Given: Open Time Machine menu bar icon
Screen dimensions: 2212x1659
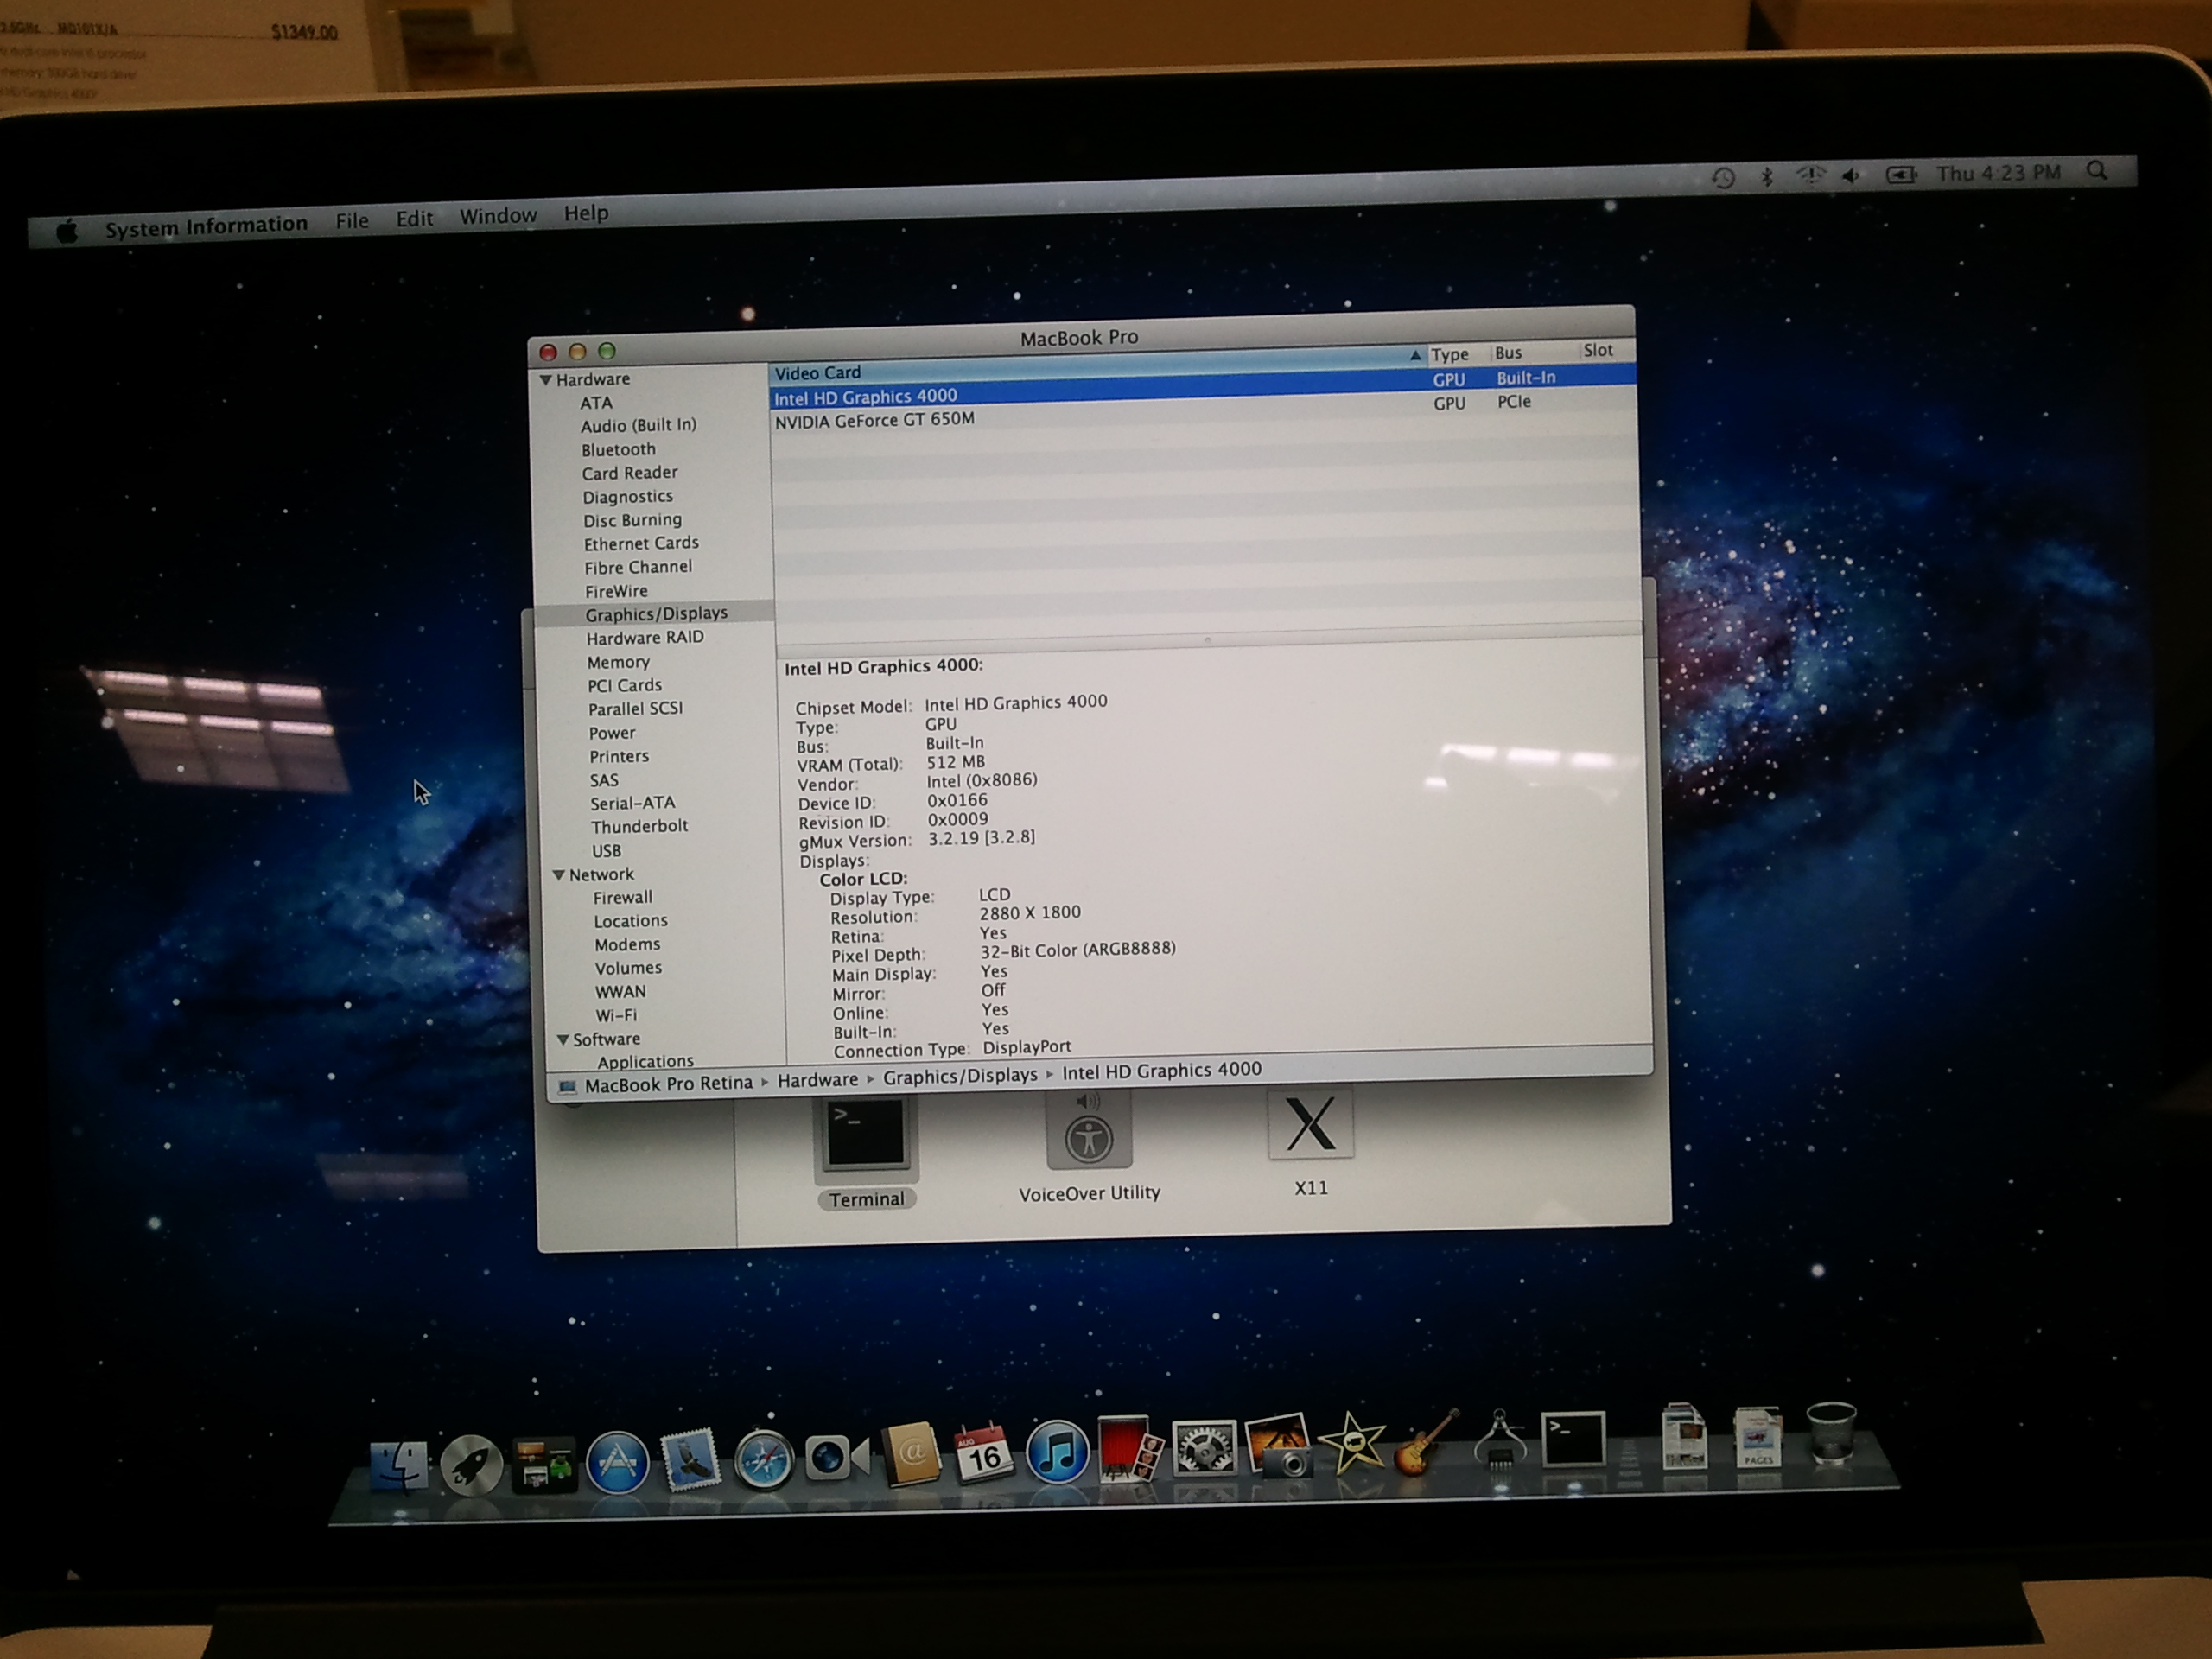Looking at the screenshot, I should (x=1722, y=178).
